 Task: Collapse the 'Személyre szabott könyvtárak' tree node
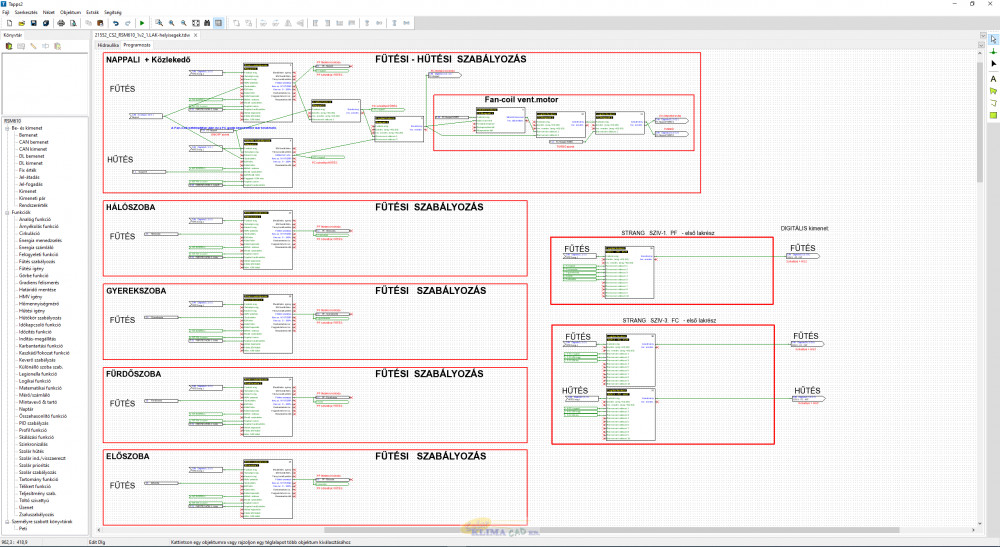(x=8, y=521)
